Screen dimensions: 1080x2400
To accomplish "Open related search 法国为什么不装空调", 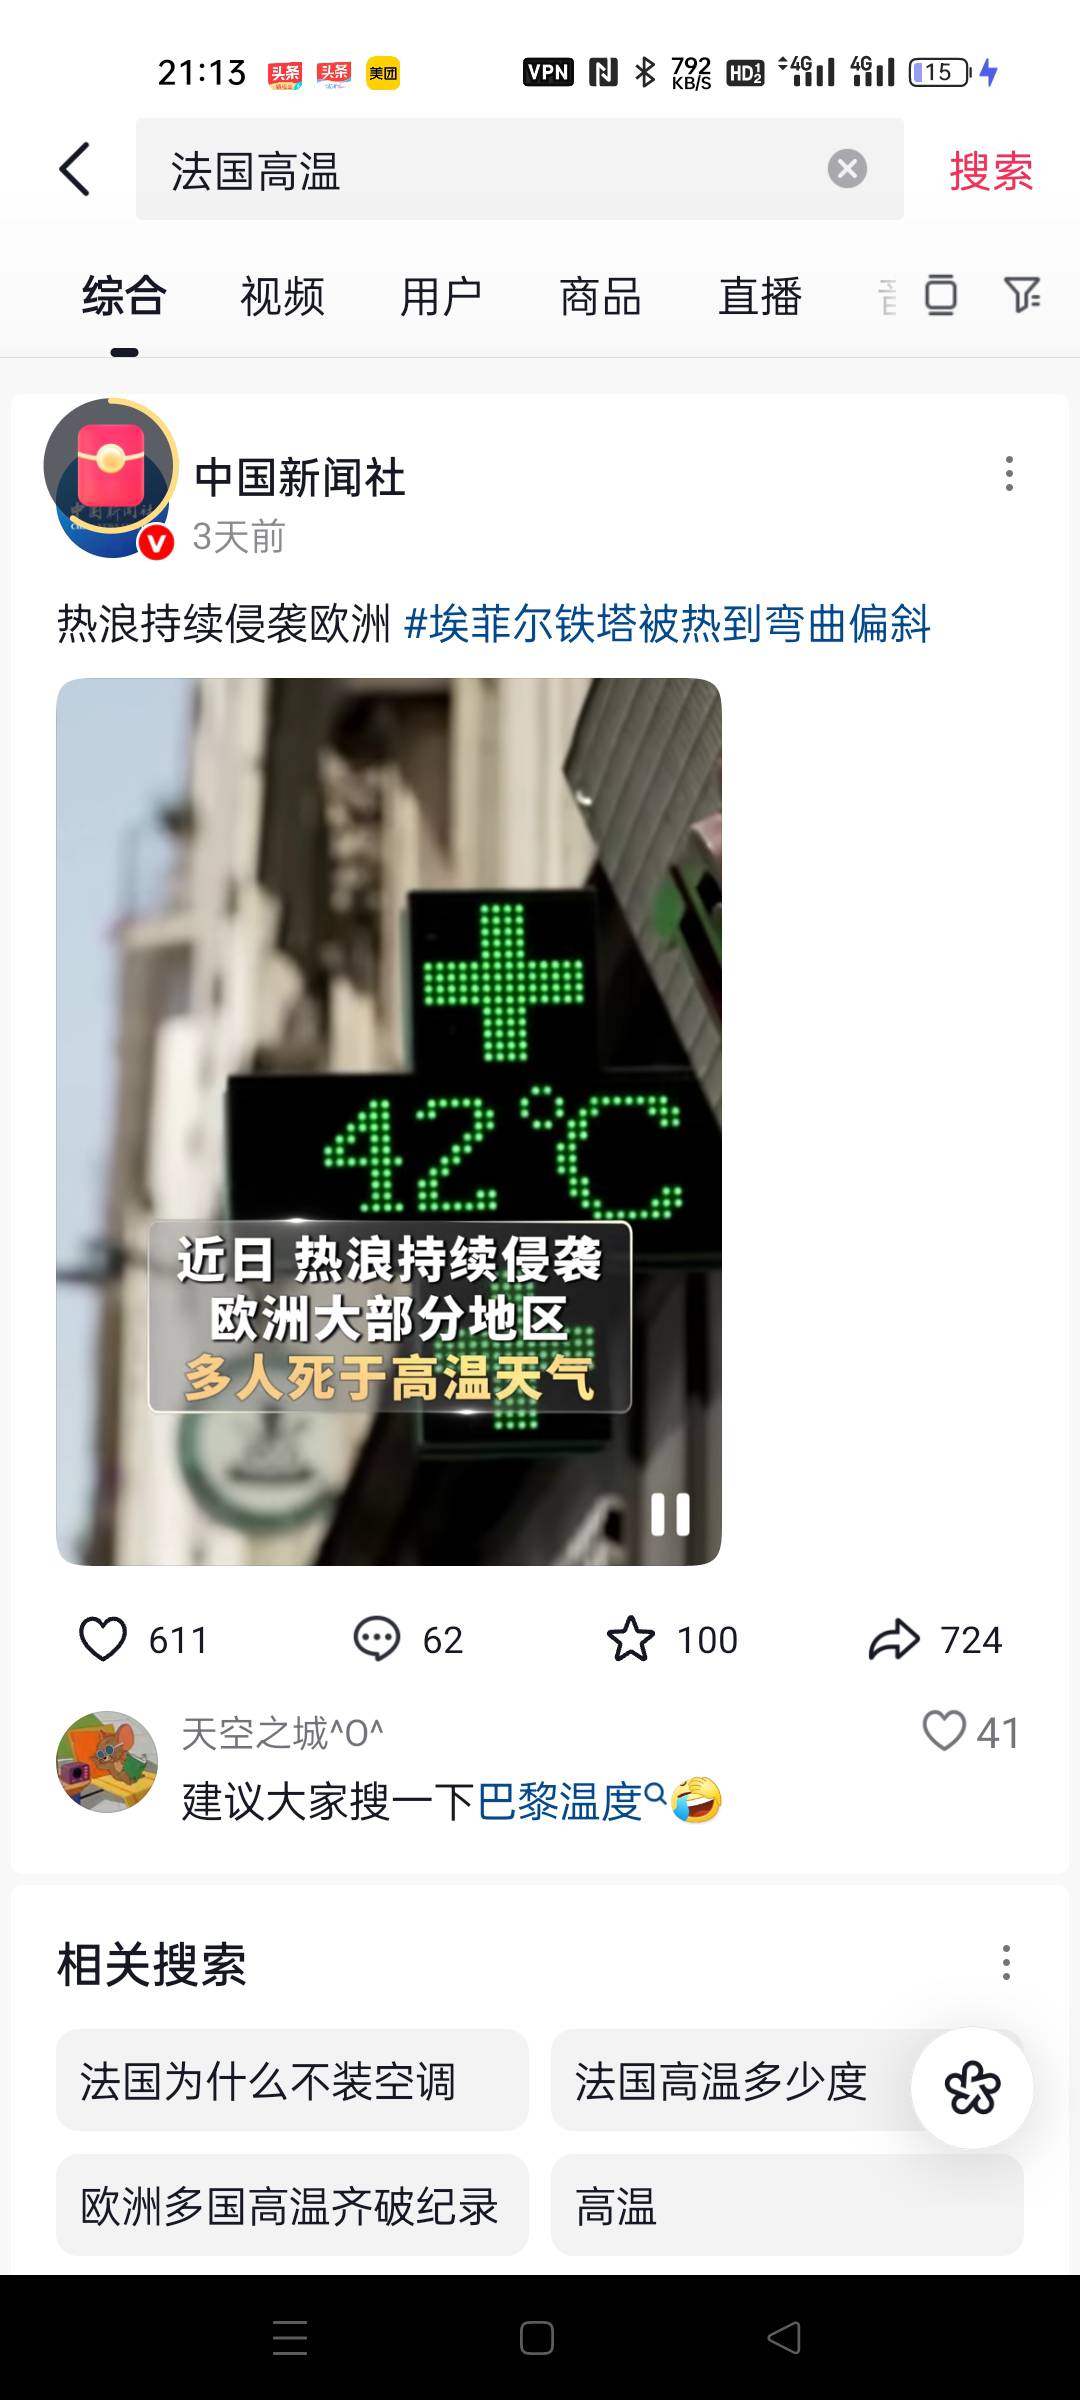I will coord(292,2081).
